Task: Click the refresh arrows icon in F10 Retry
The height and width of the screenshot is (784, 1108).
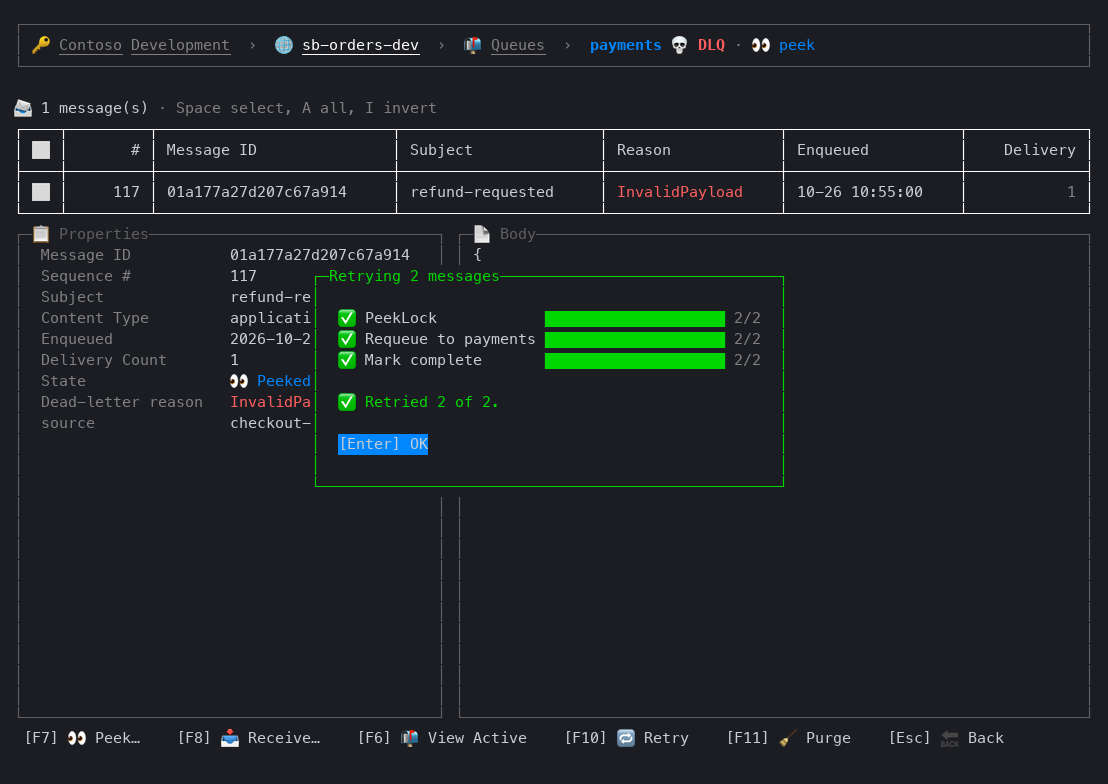Action: point(626,738)
